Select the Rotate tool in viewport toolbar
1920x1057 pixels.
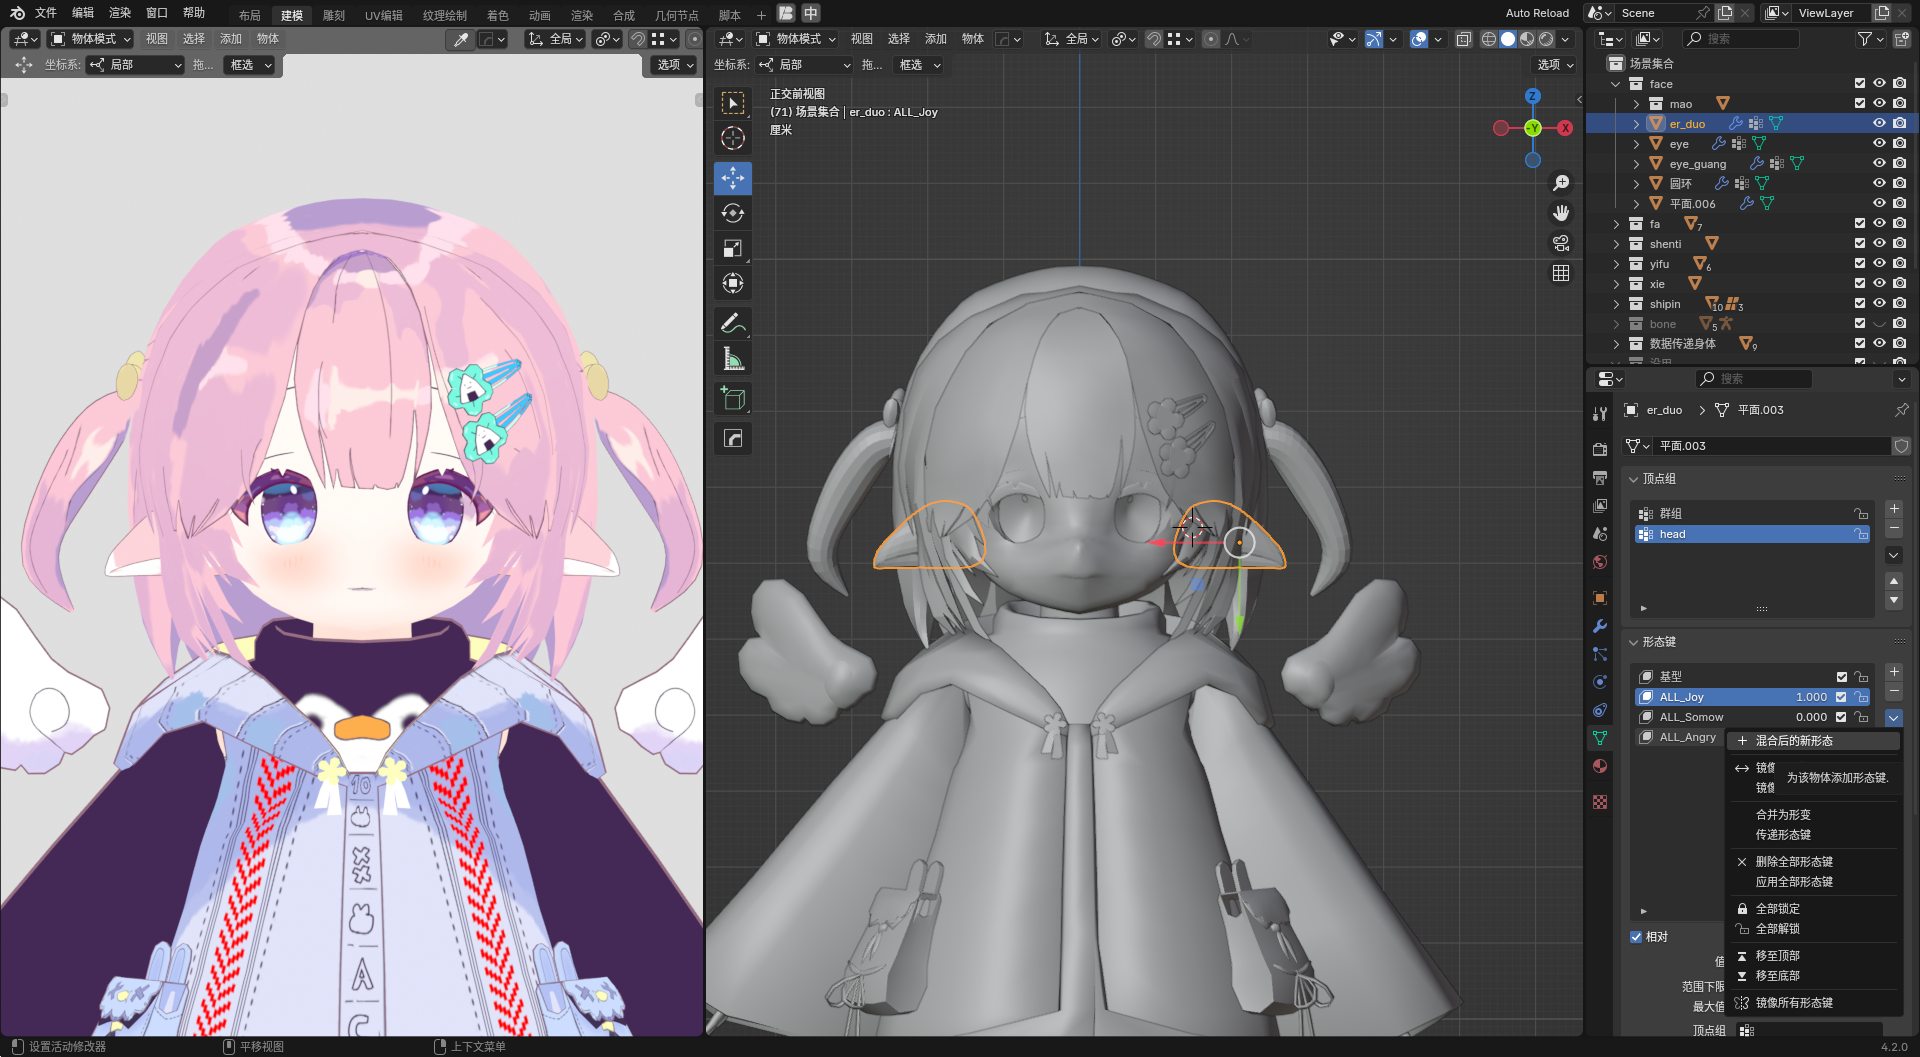pos(732,213)
